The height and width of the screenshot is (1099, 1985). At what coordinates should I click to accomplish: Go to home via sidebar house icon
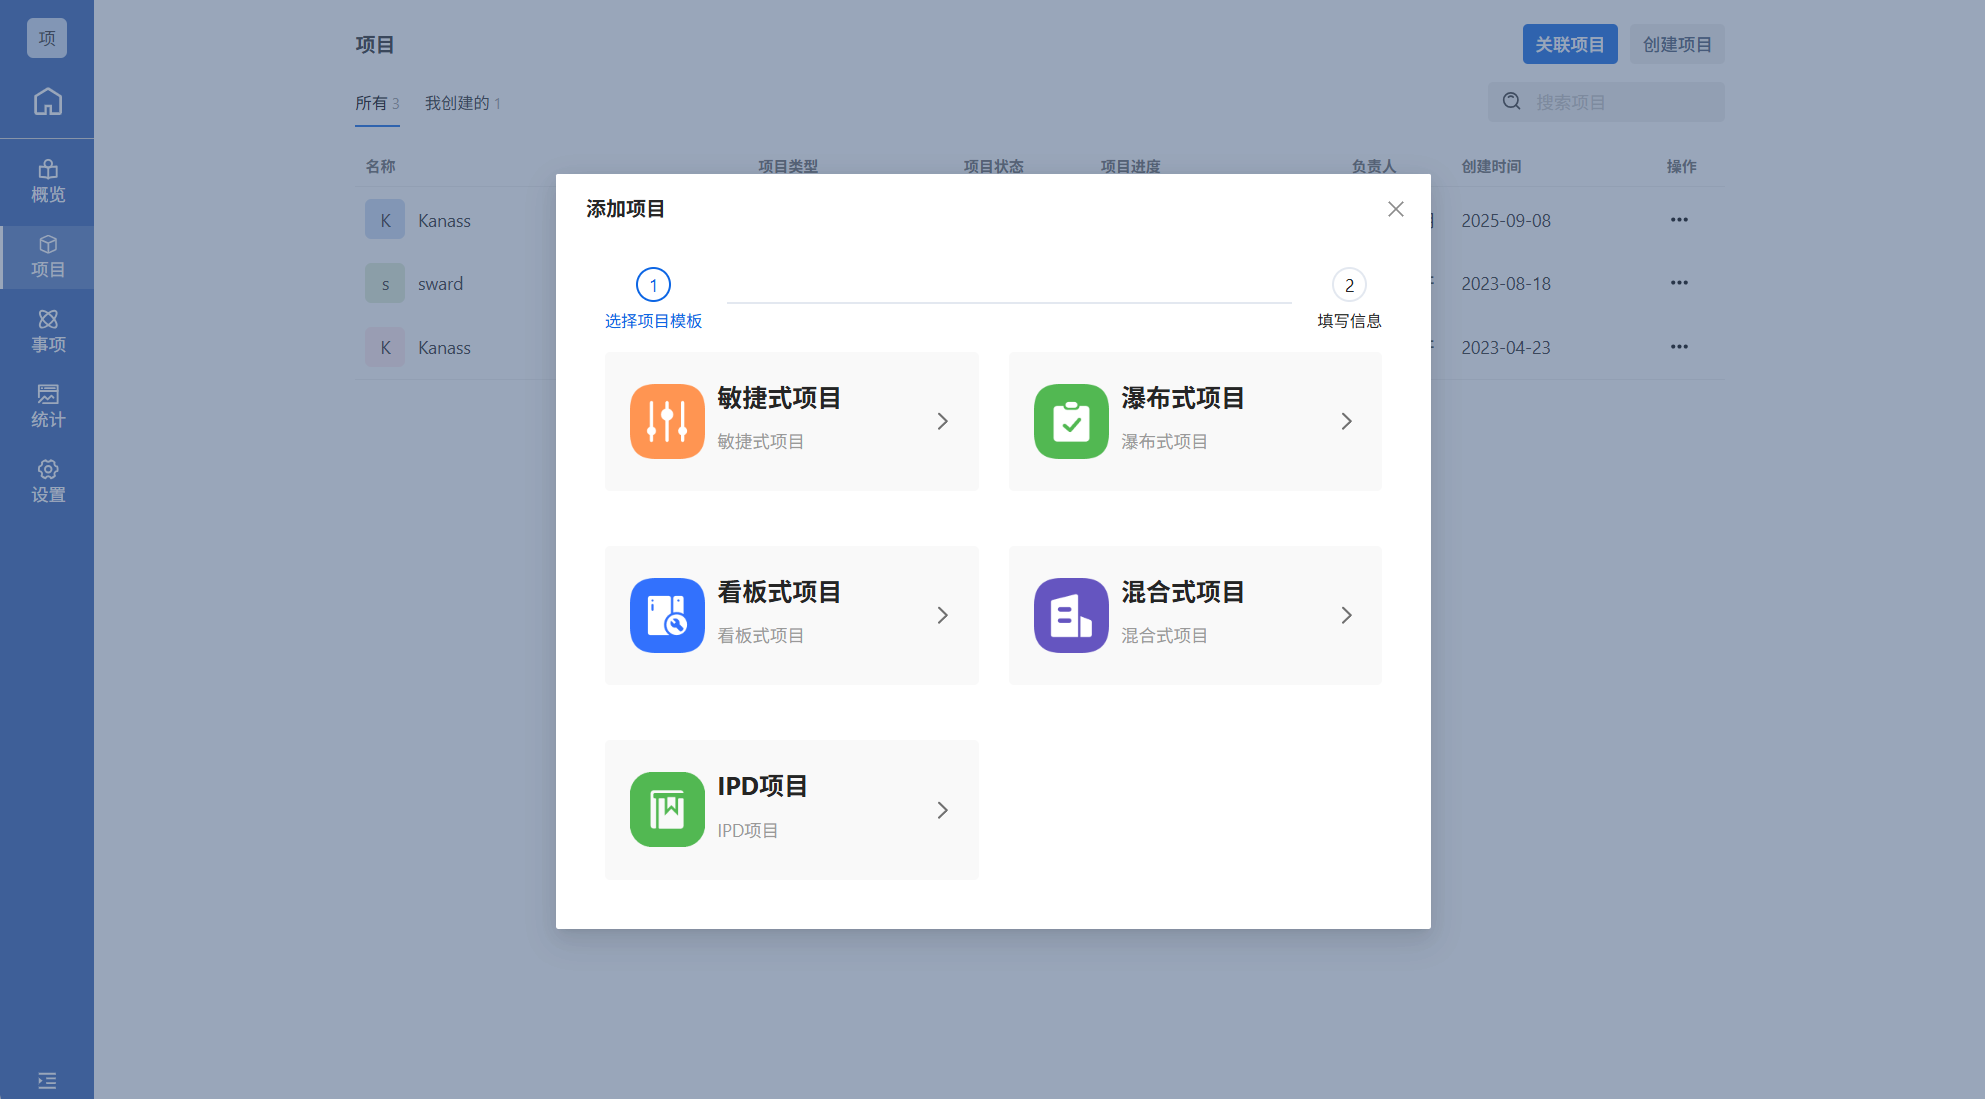(47, 101)
